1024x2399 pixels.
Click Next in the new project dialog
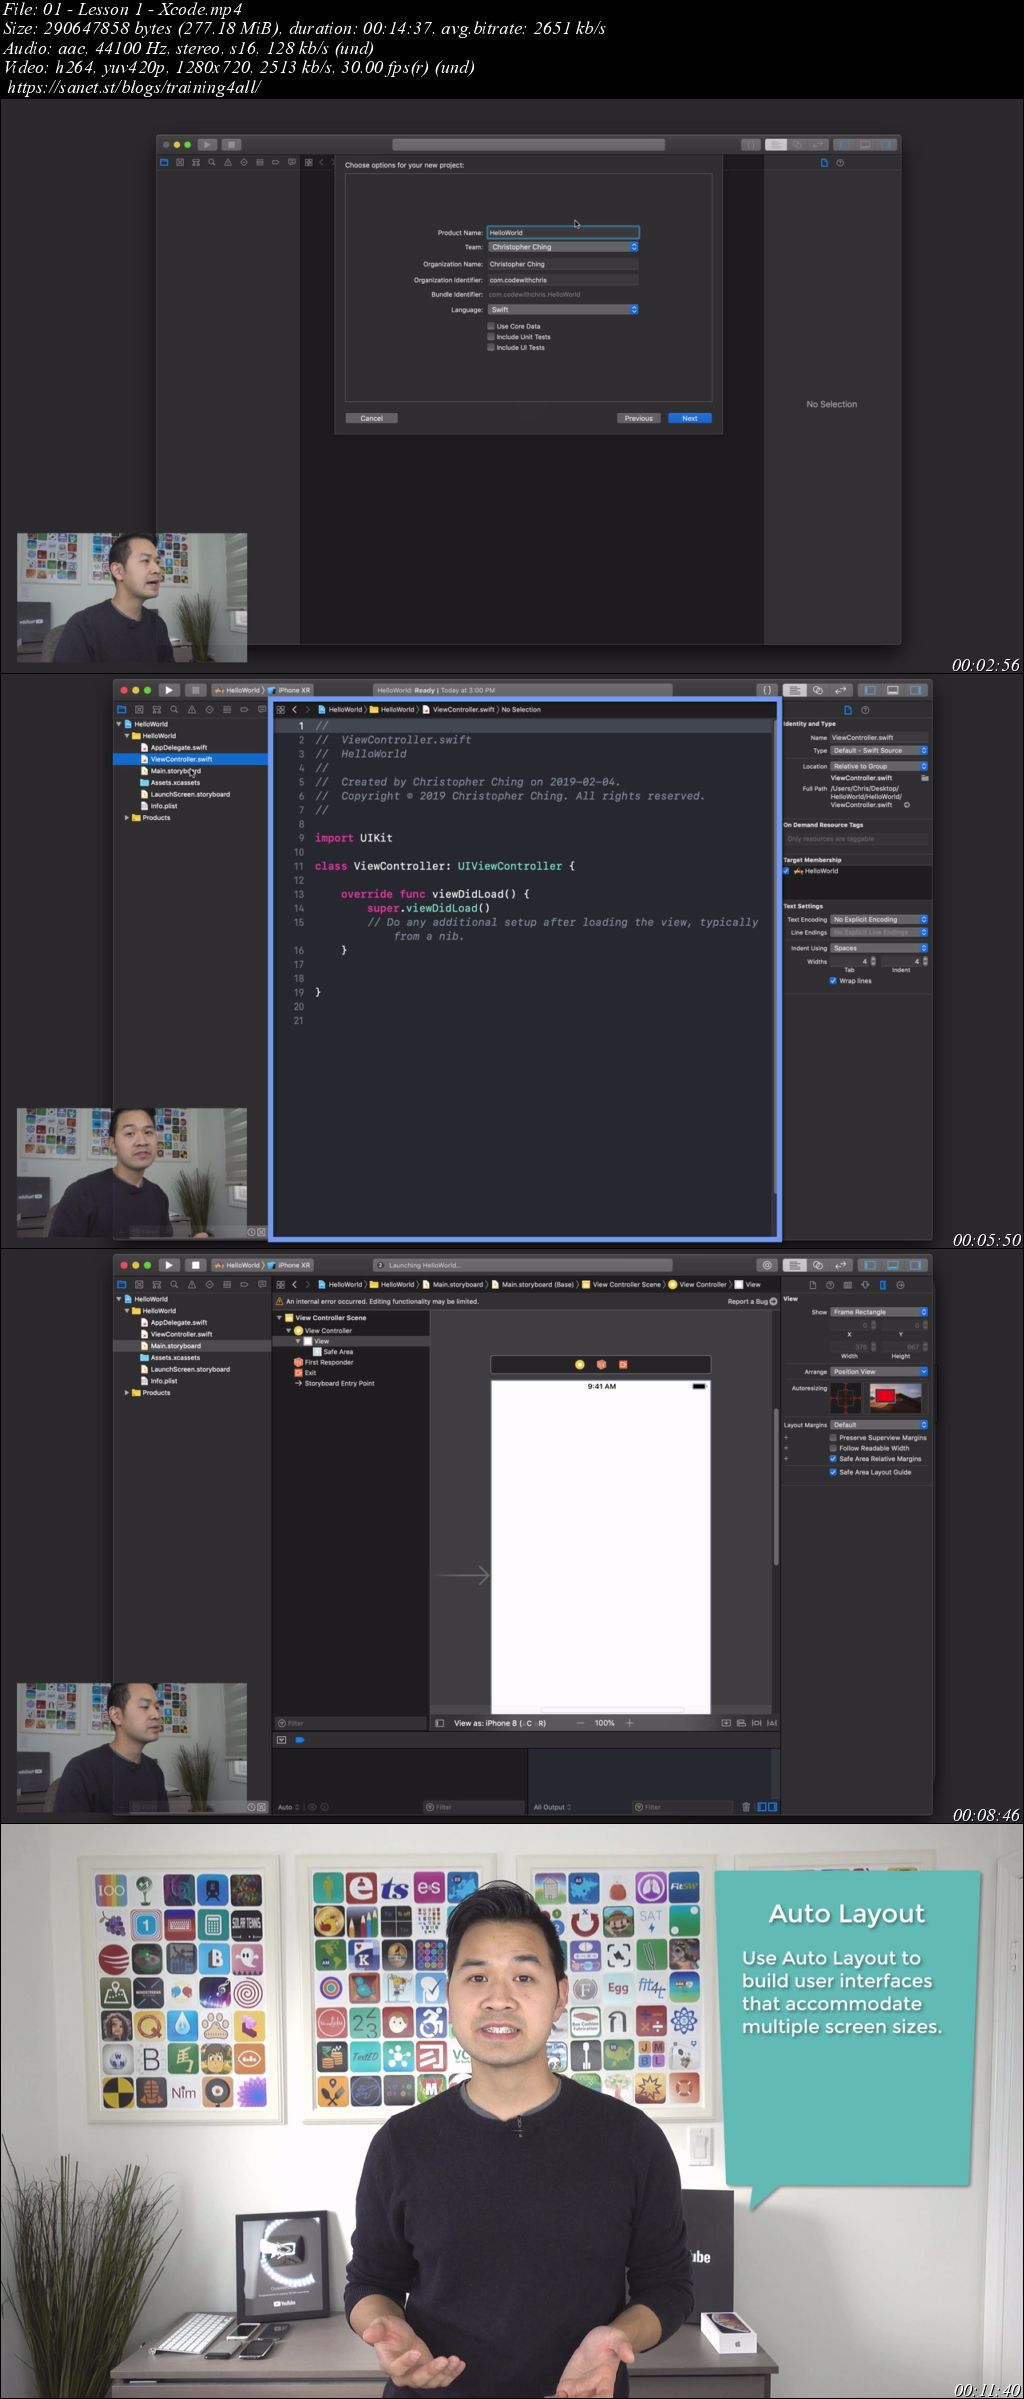click(690, 419)
